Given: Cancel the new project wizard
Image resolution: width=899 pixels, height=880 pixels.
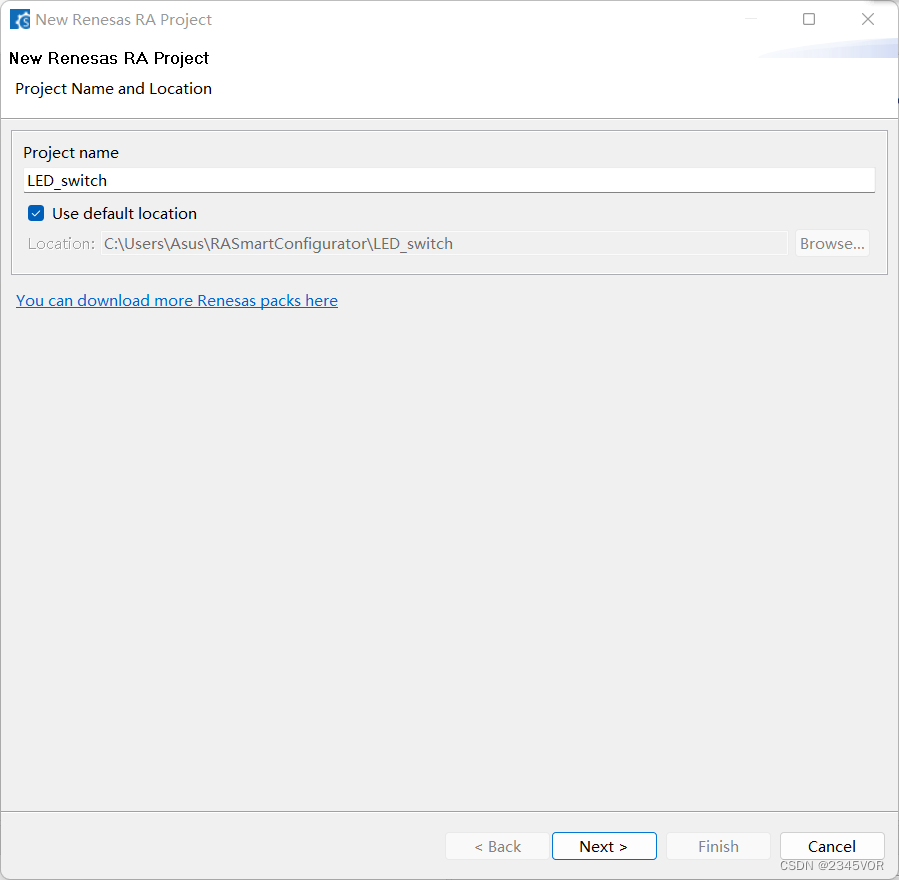Looking at the screenshot, I should tap(831, 846).
